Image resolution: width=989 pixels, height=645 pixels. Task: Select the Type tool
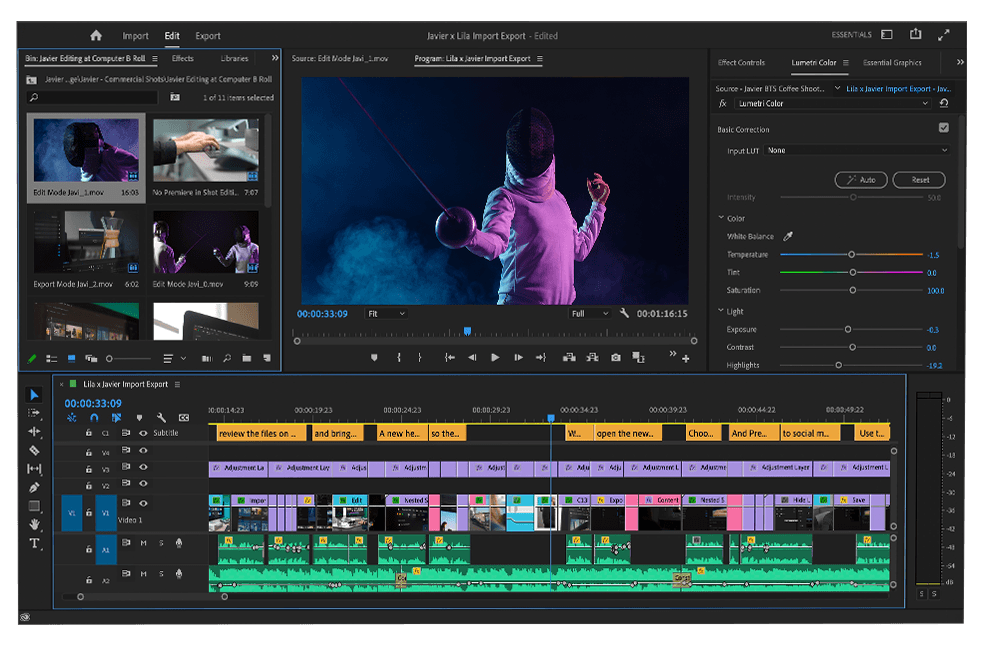35,543
